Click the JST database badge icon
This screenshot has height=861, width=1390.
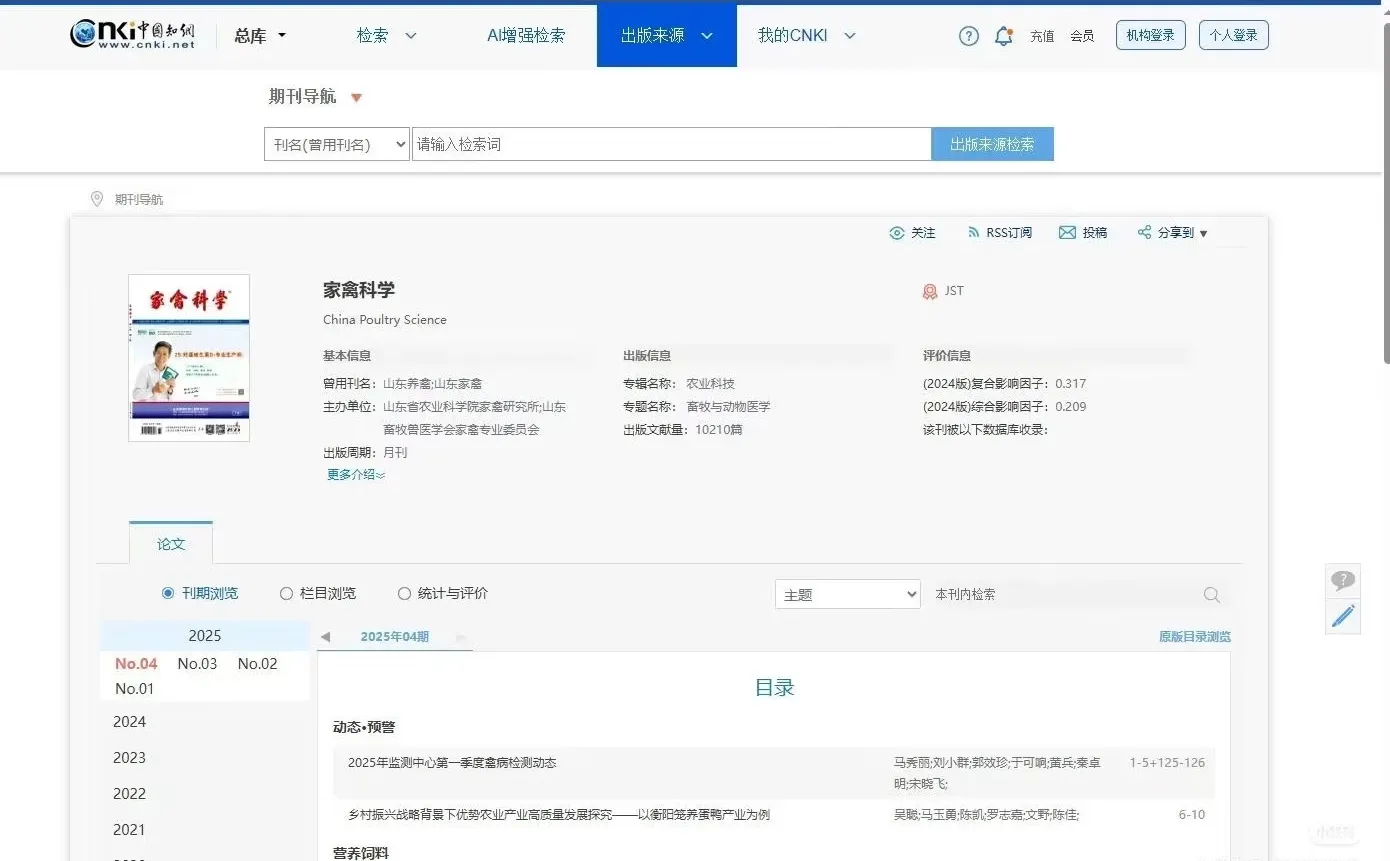931,290
